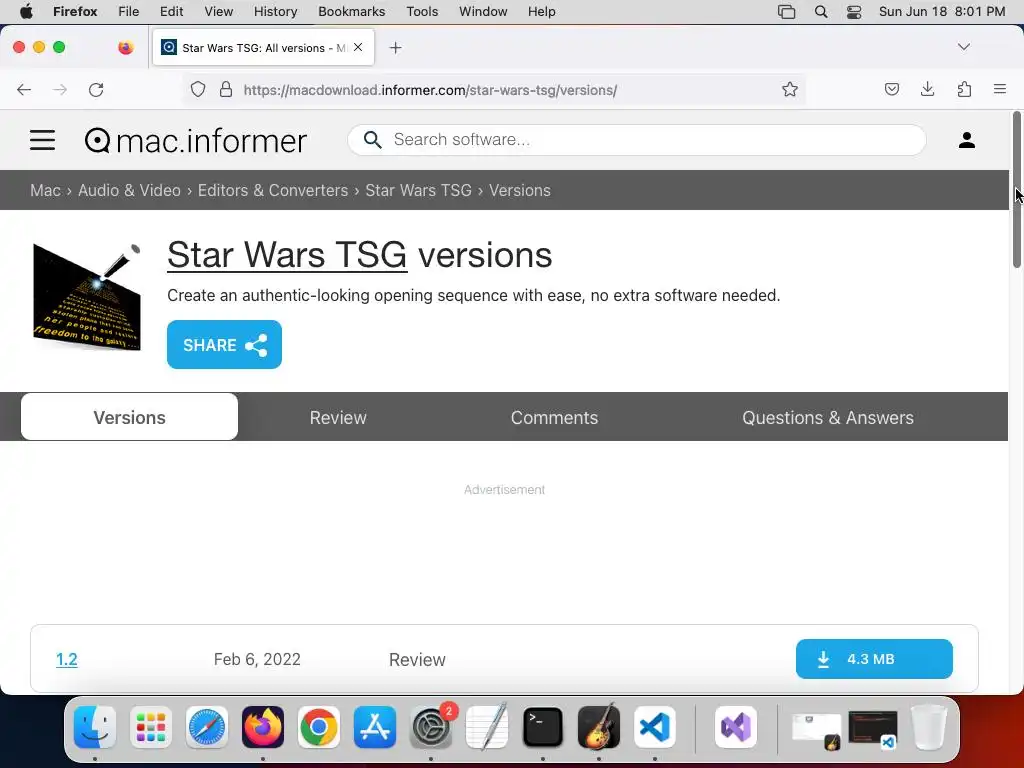Click the search magnifier icon in the search box
The height and width of the screenshot is (768, 1024).
[372, 140]
